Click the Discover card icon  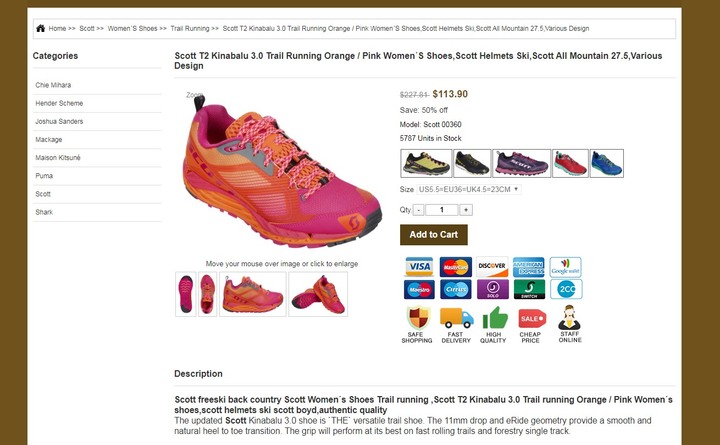pos(492,267)
